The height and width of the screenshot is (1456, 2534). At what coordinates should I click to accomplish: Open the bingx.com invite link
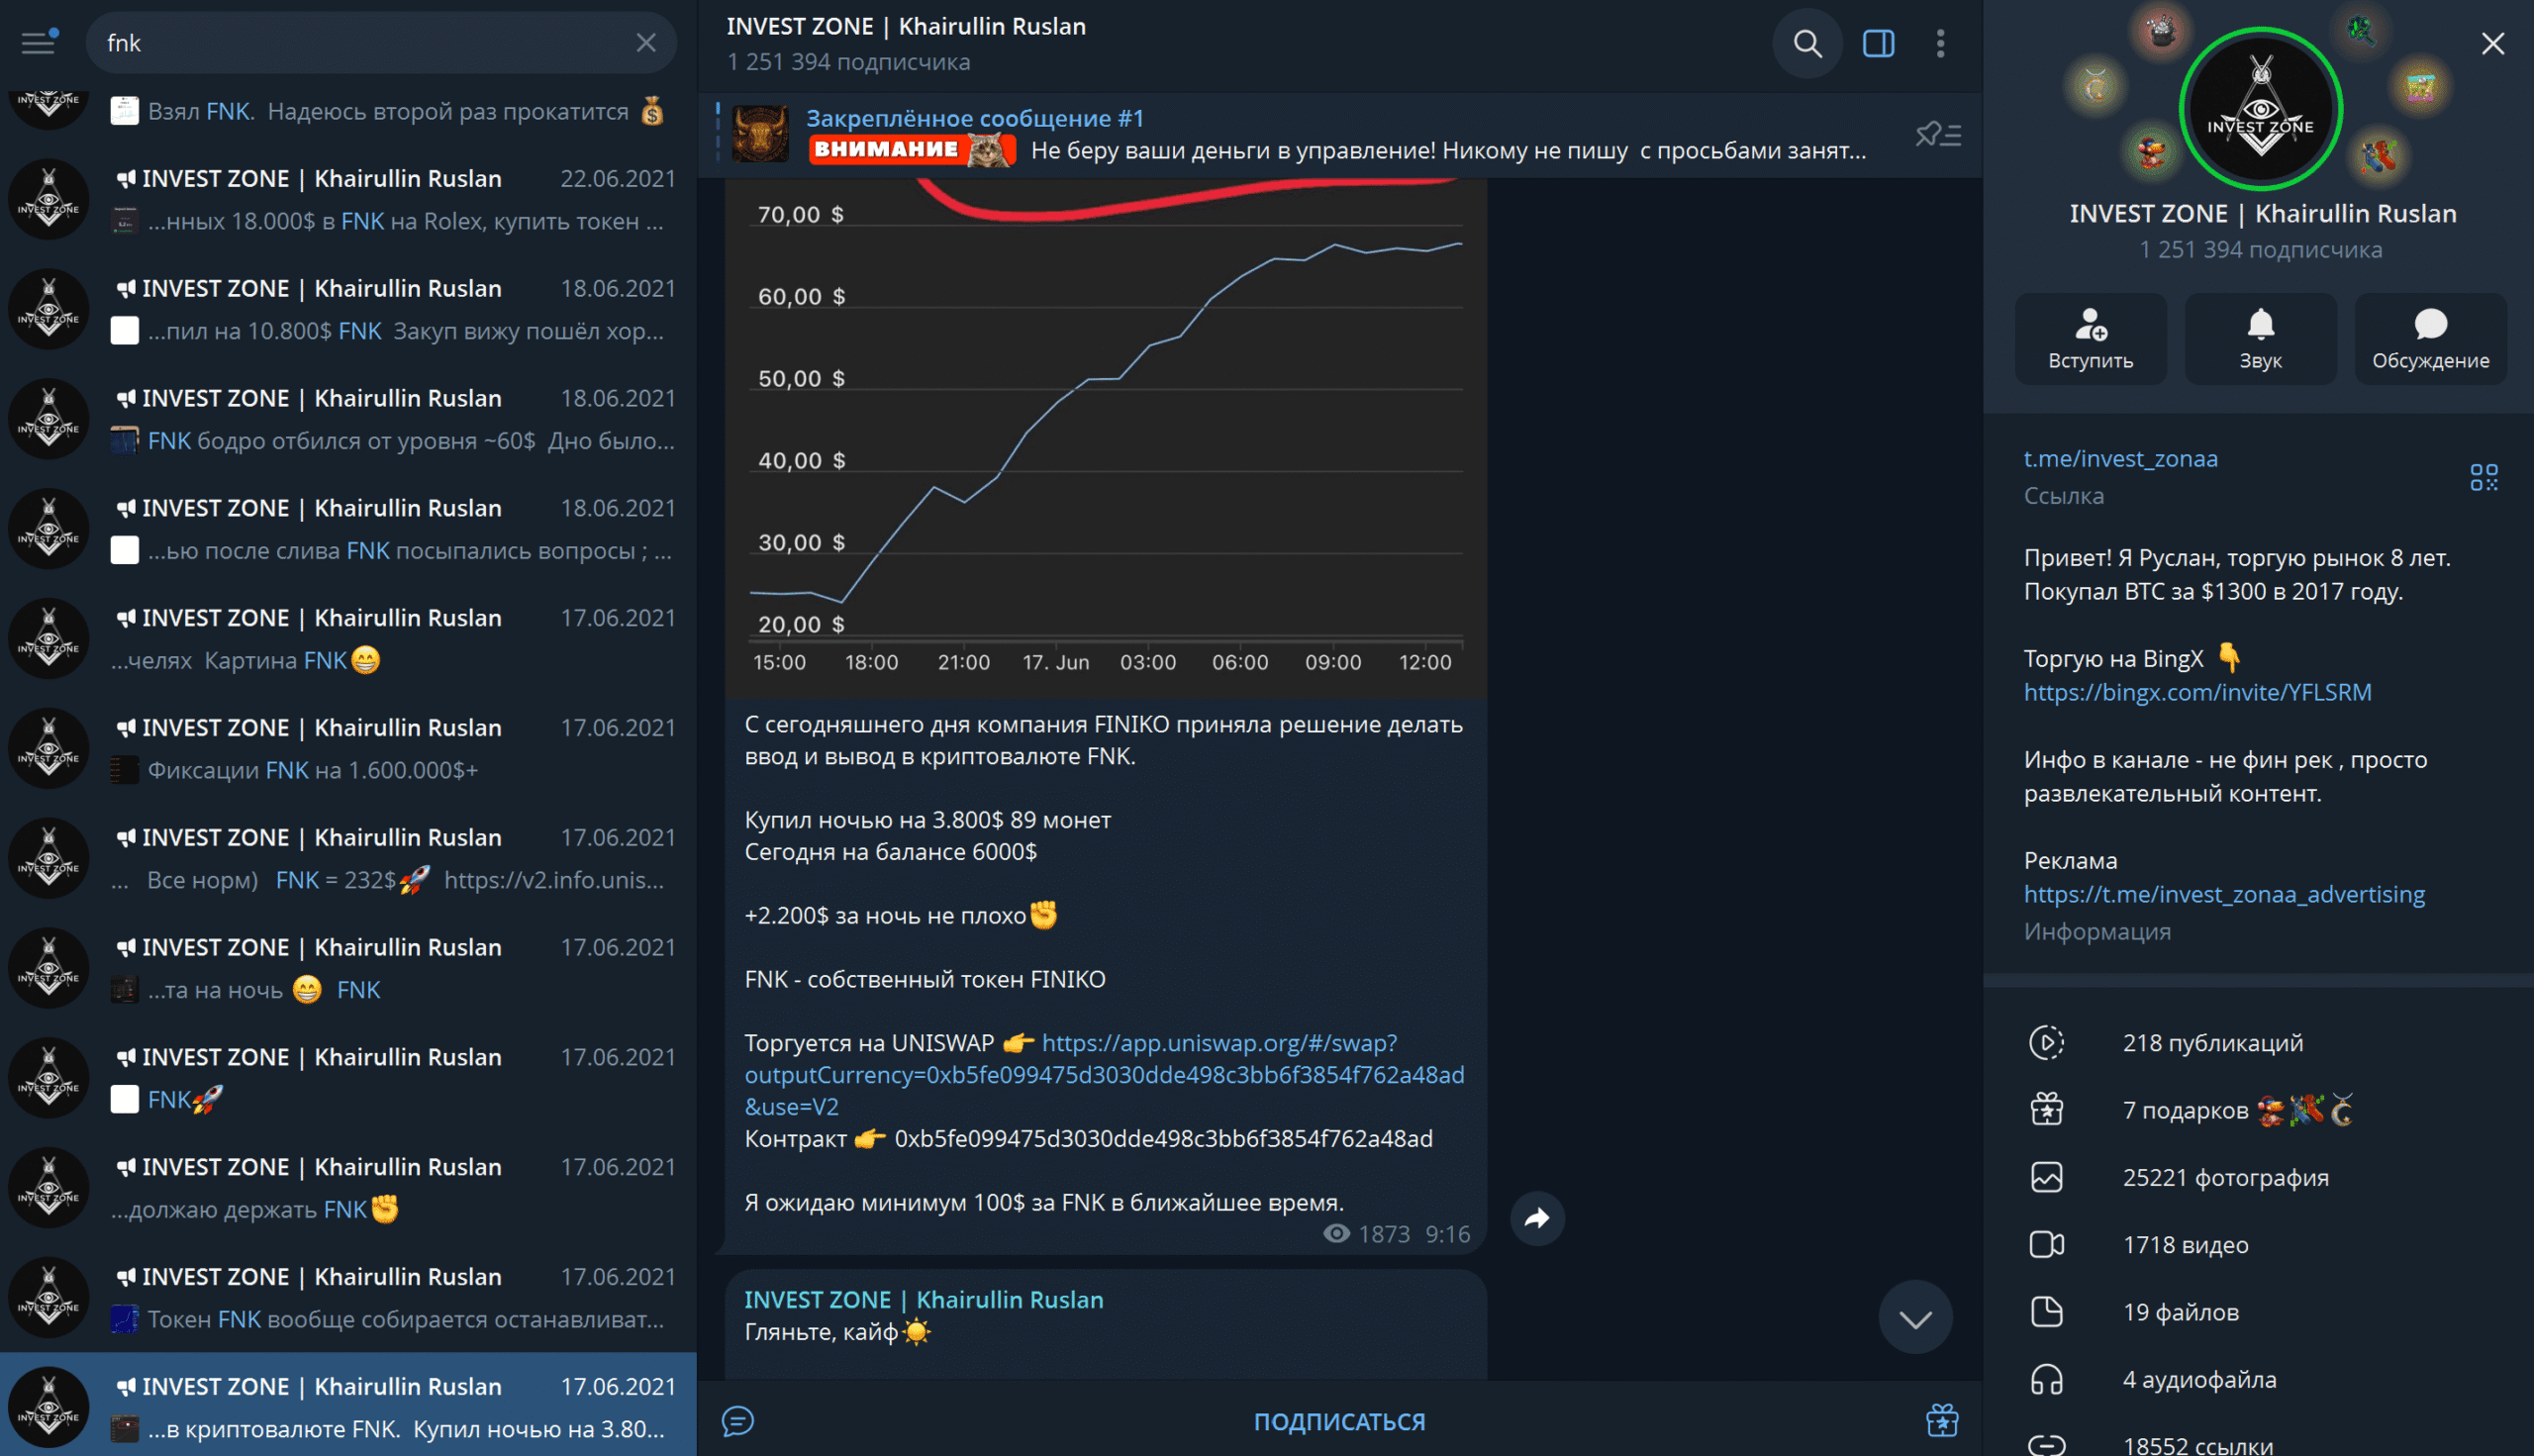pyautogui.click(x=2197, y=692)
